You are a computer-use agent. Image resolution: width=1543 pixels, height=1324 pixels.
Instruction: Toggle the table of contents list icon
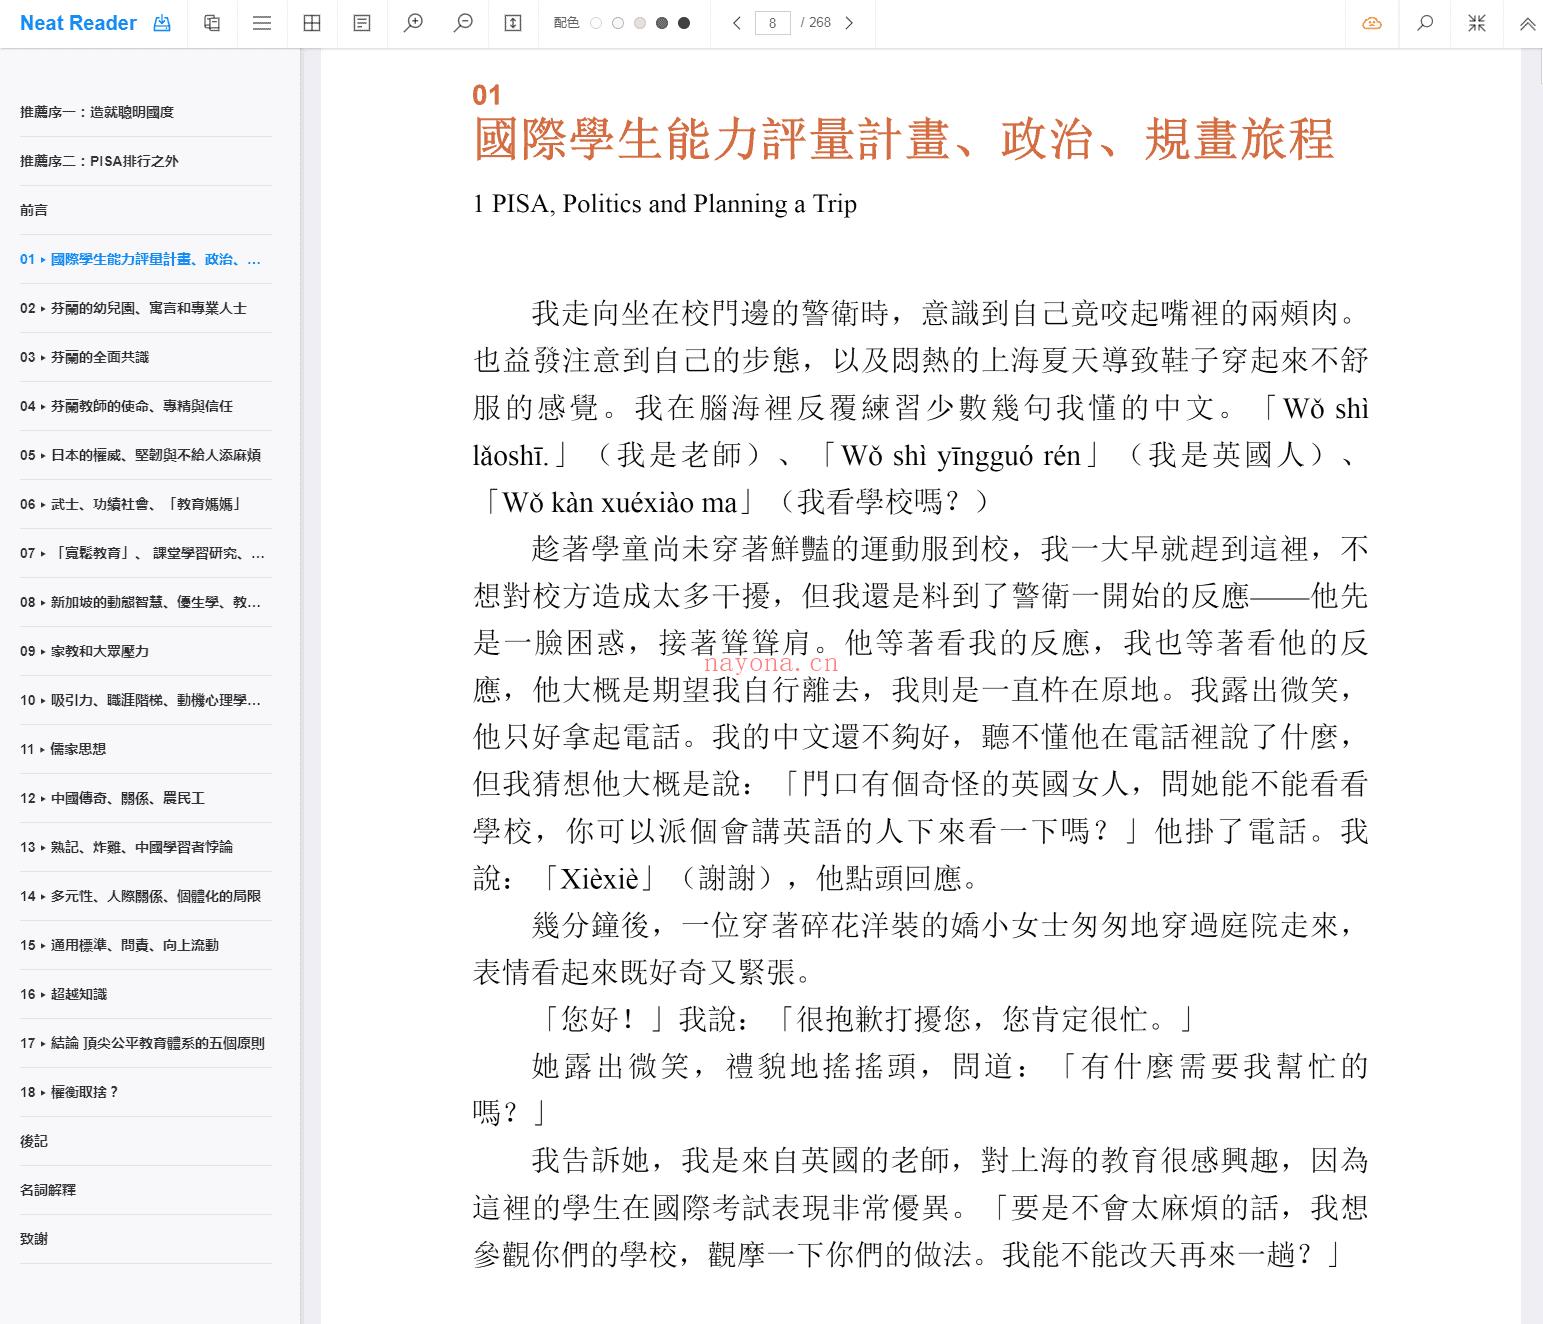(262, 23)
